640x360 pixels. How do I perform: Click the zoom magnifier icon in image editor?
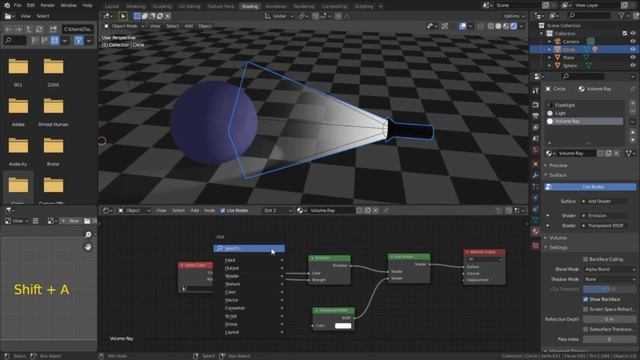88,234
